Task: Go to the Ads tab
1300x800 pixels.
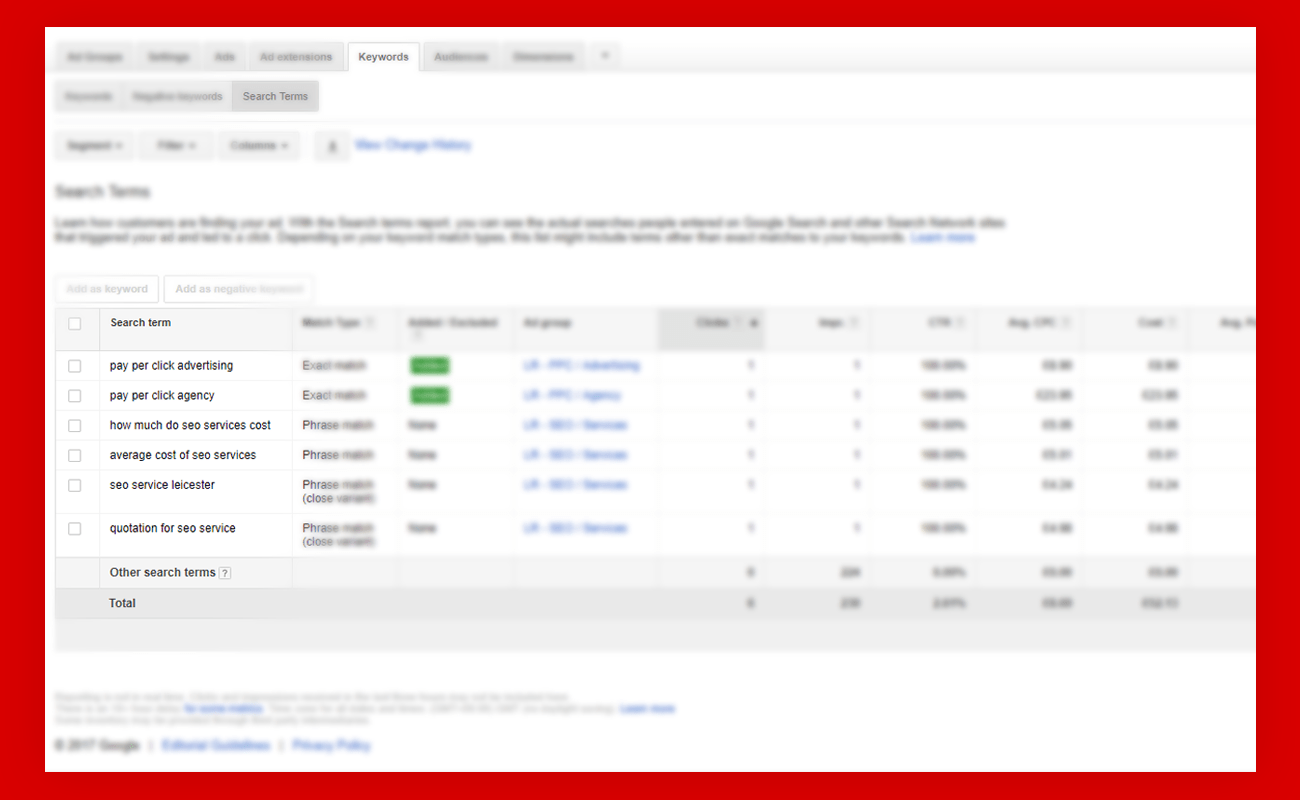Action: [x=225, y=57]
